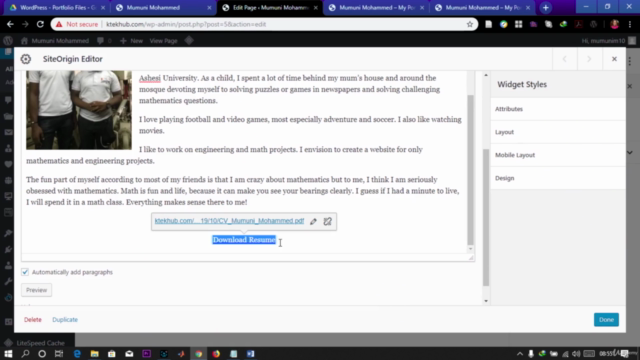Click the photo in the editor
This screenshot has width=640, height=360.
click(79, 110)
